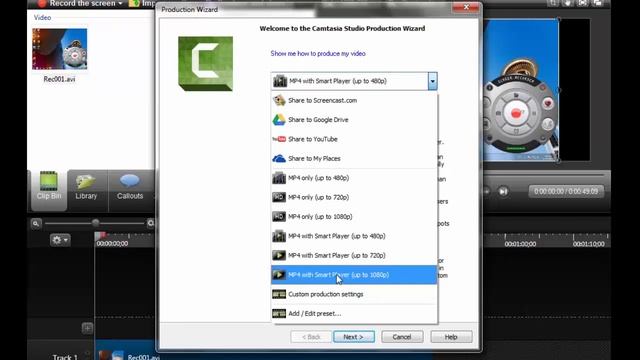Cancel the Production Wizard
The height and width of the screenshot is (360, 640).
(402, 337)
